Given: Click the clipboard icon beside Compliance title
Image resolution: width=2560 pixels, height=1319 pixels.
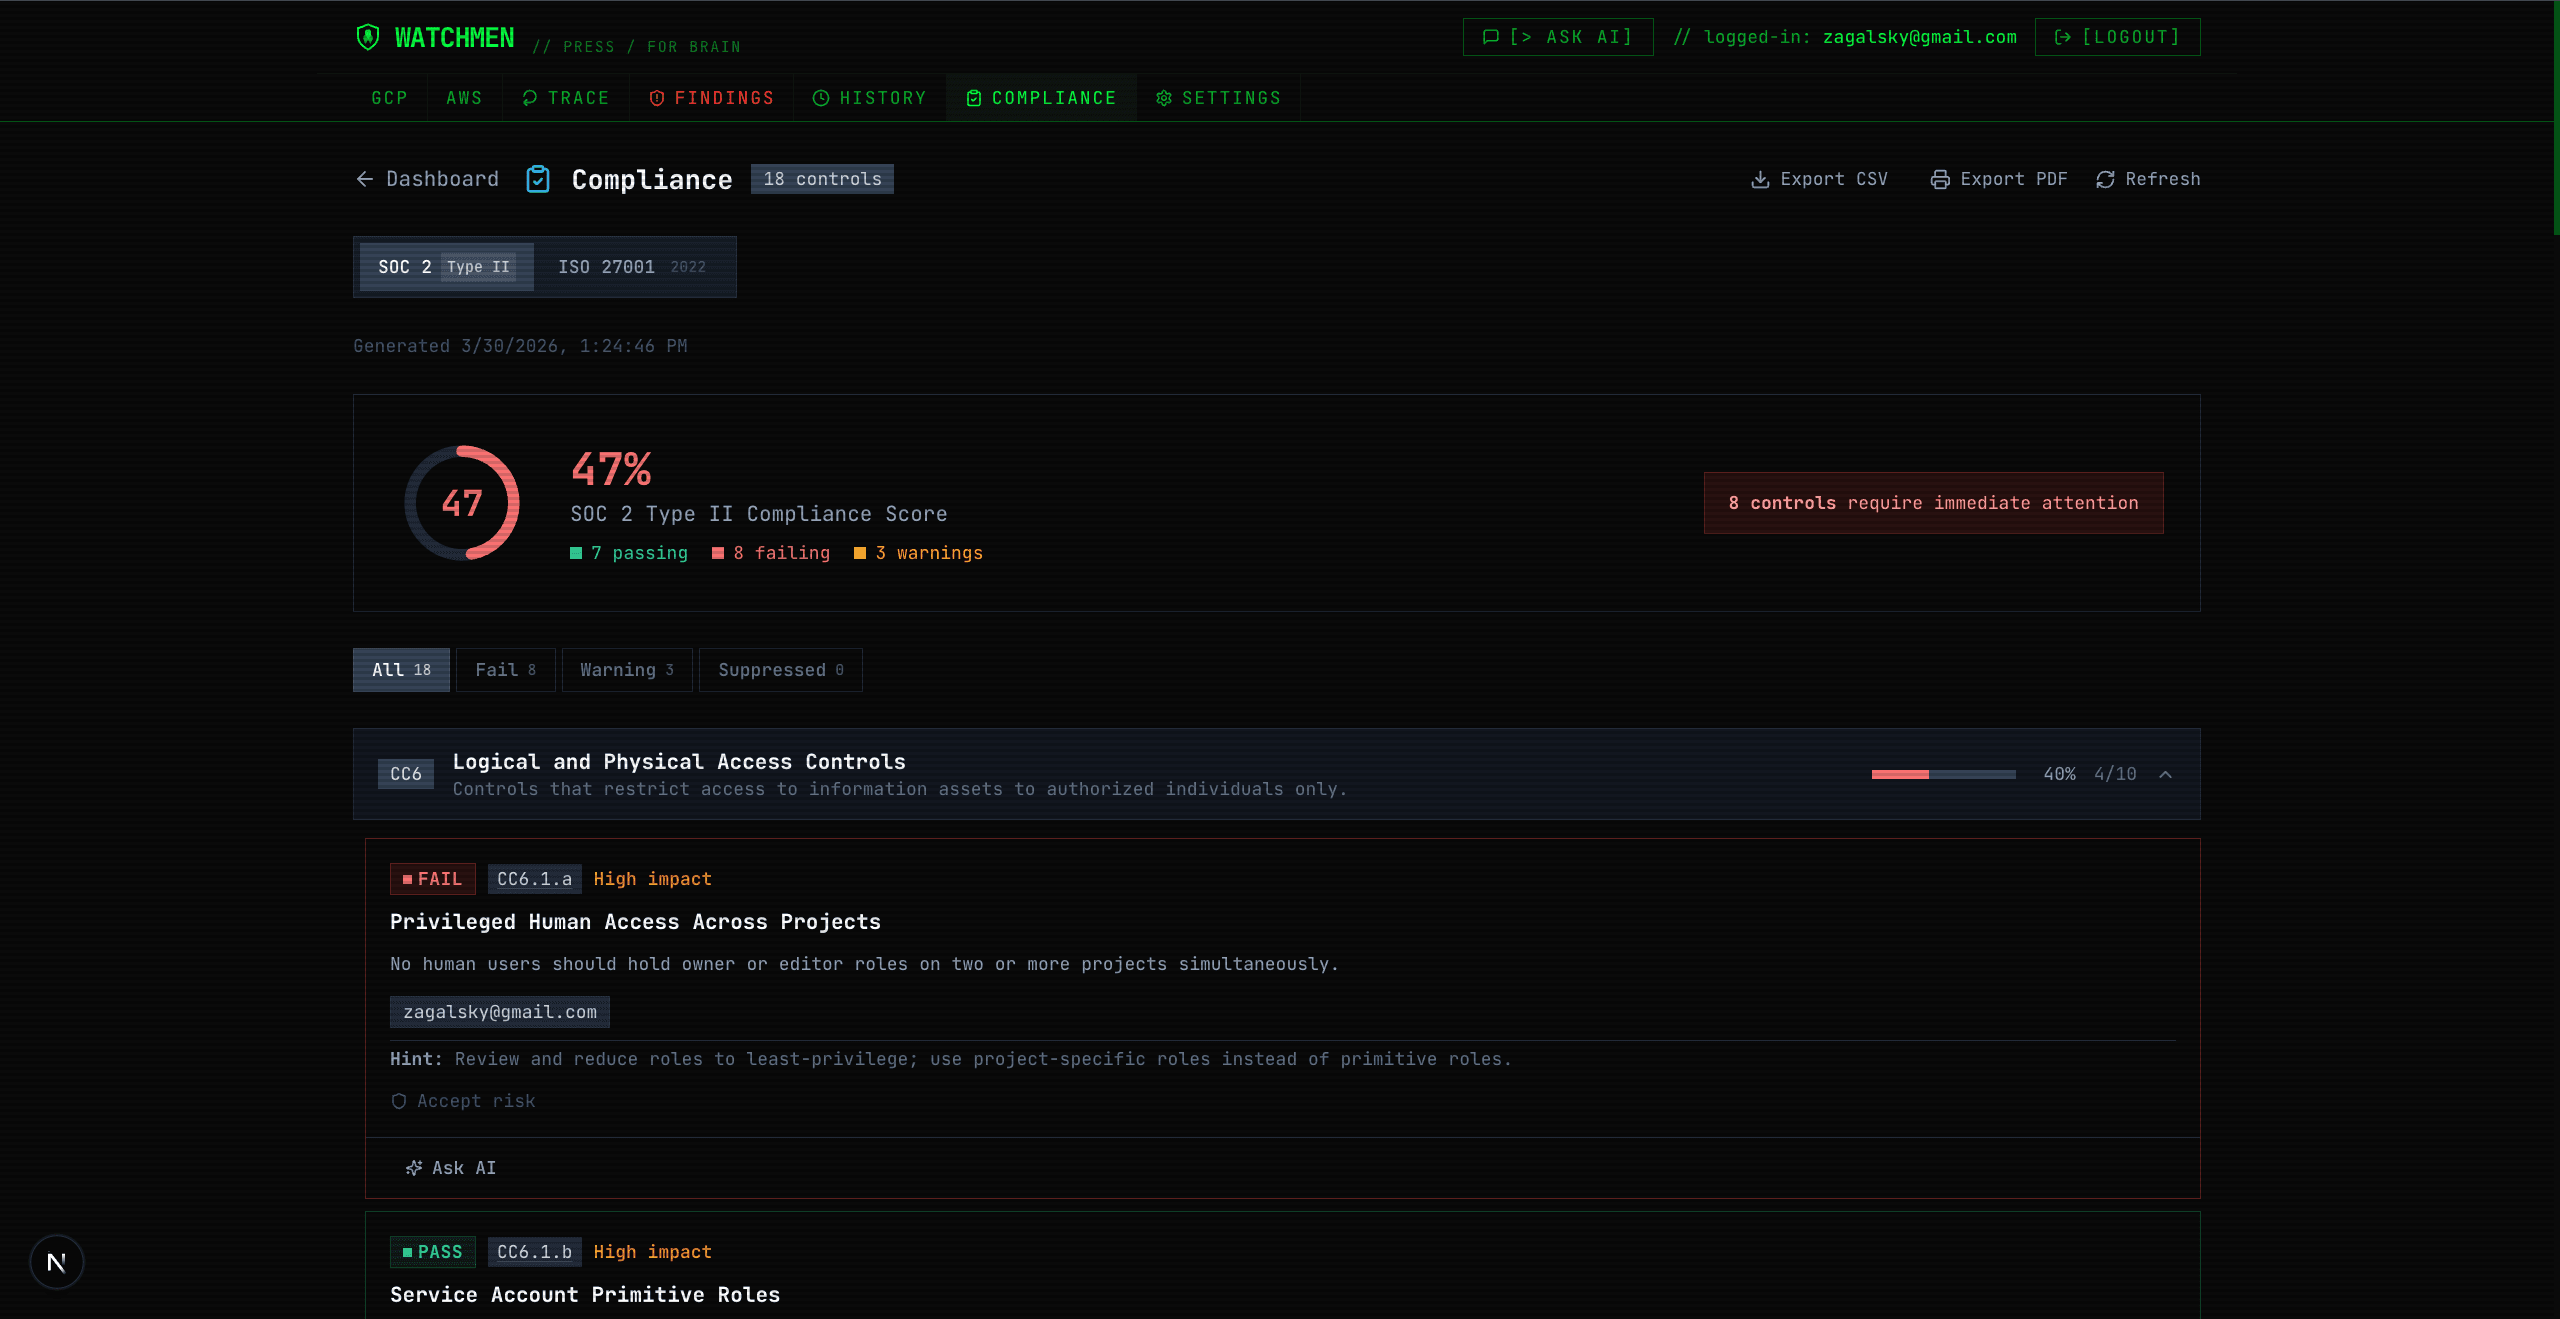Looking at the screenshot, I should click(x=538, y=179).
